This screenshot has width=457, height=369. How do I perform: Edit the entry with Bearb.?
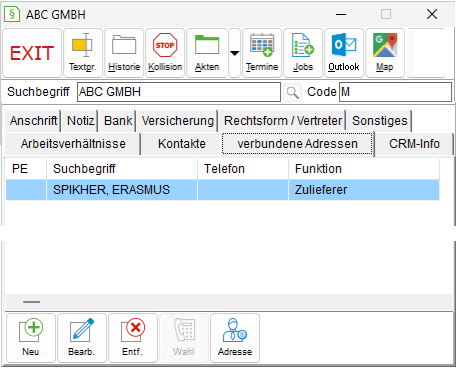click(82, 338)
